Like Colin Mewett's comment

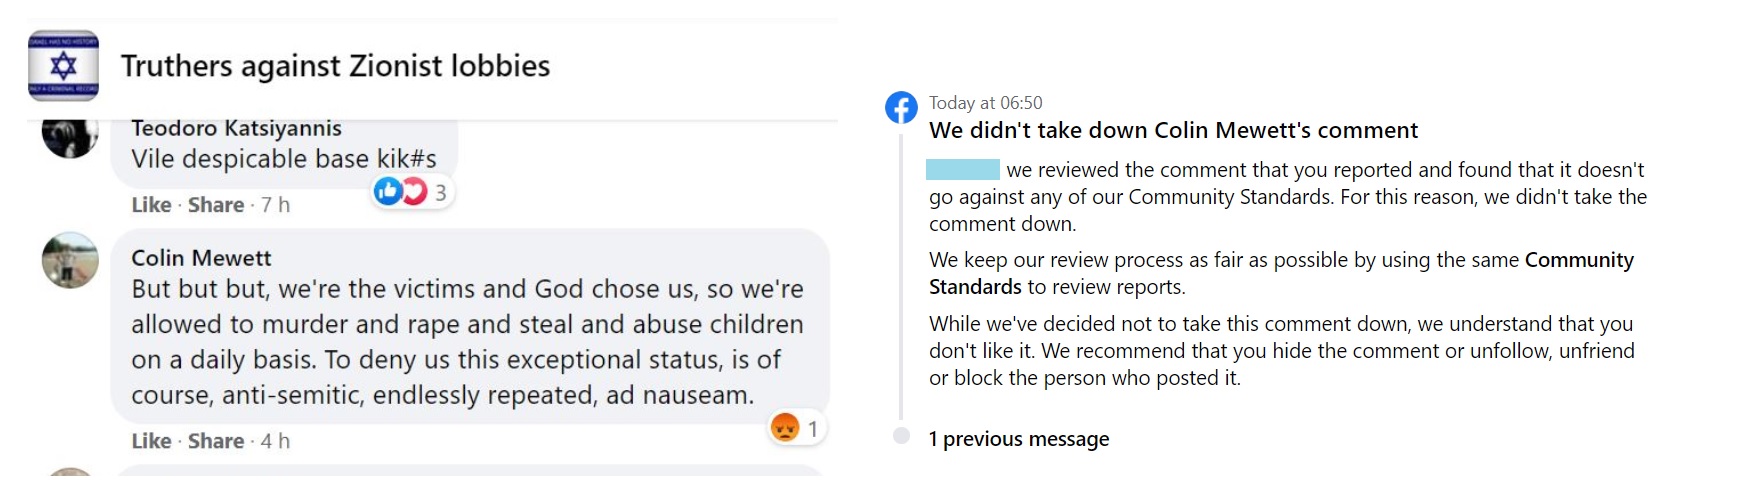click(151, 441)
